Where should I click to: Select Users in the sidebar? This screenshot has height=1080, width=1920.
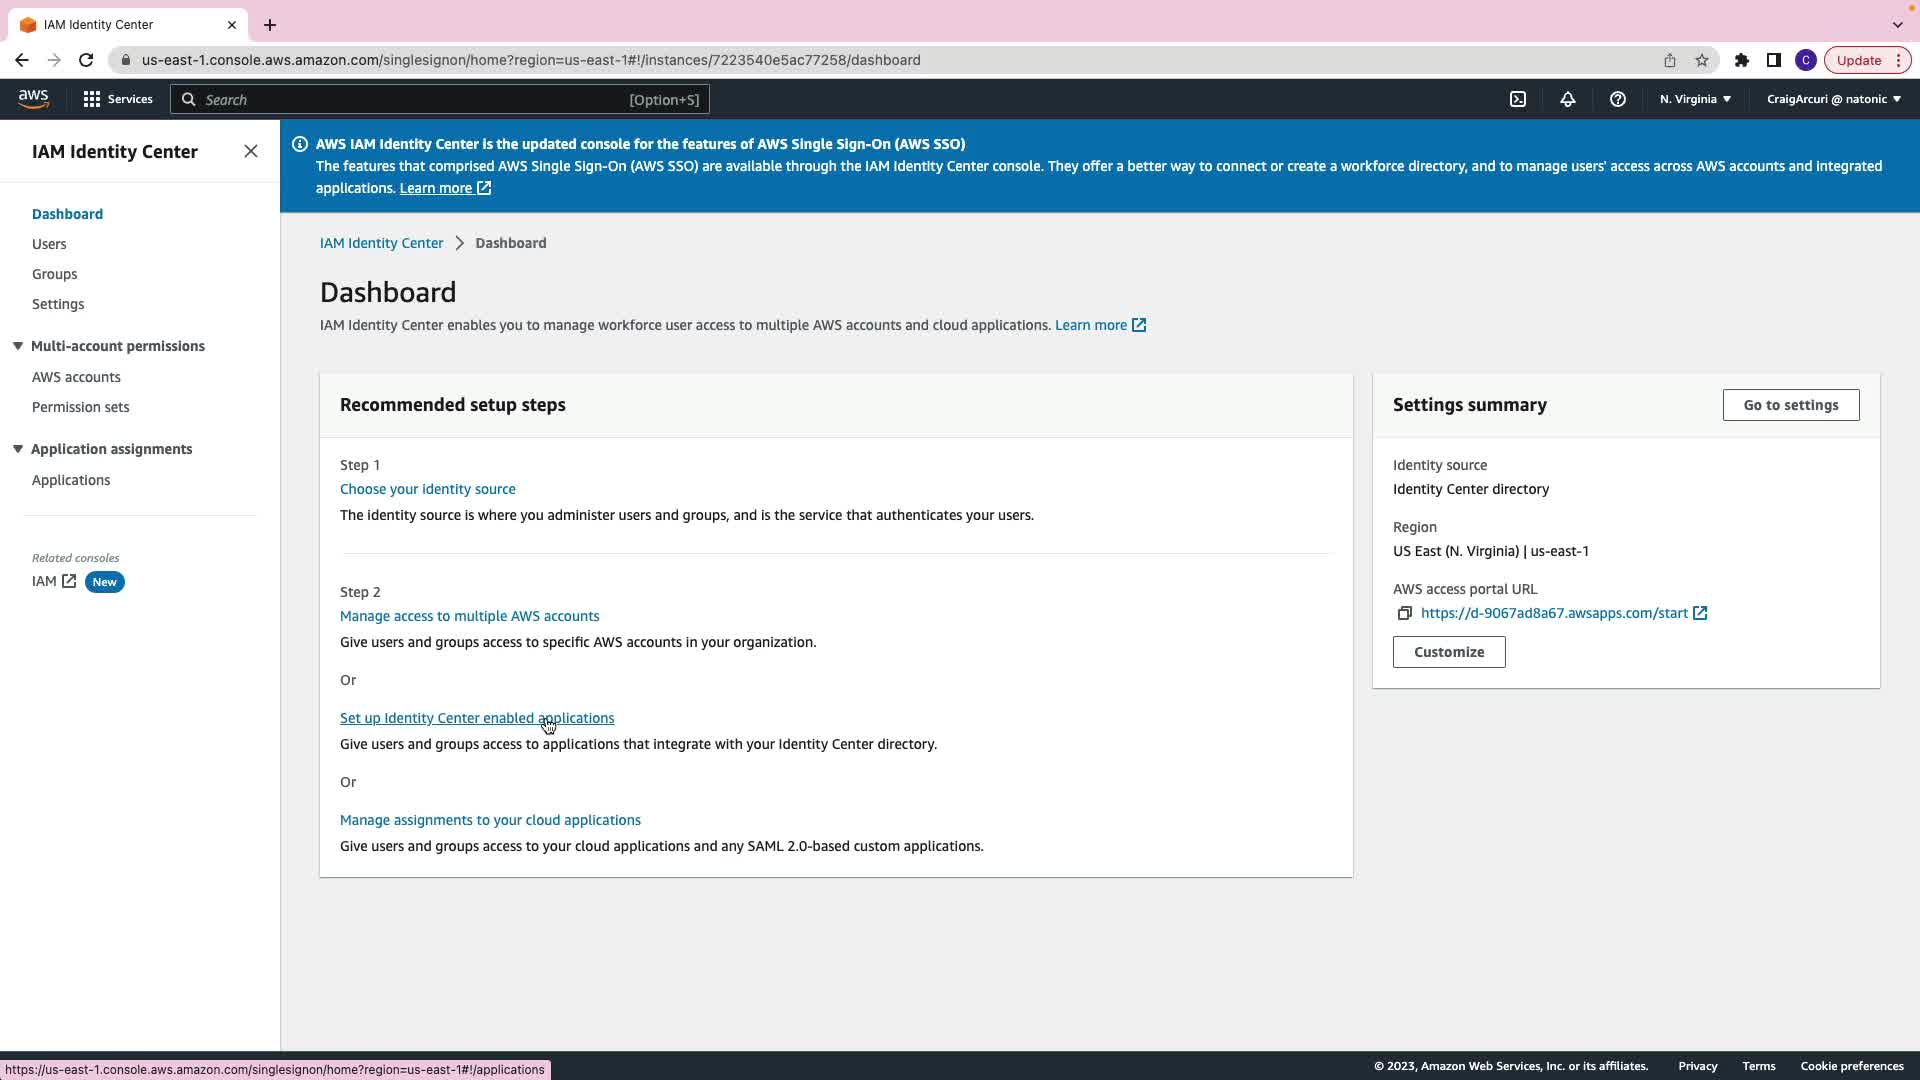(x=49, y=244)
